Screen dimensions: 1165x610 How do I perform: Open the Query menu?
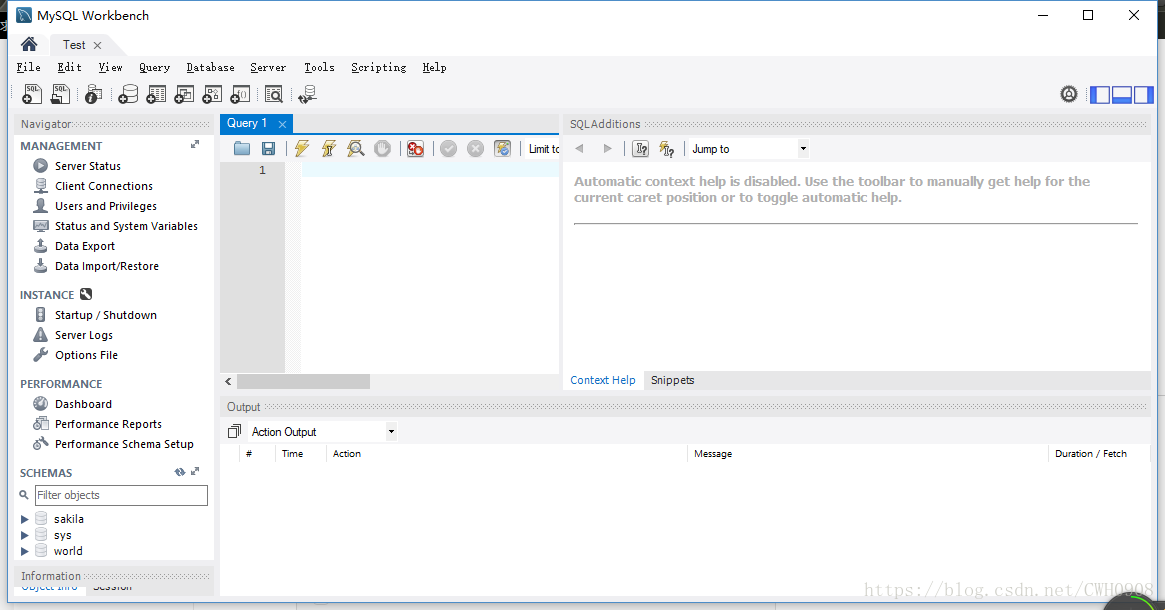point(154,67)
